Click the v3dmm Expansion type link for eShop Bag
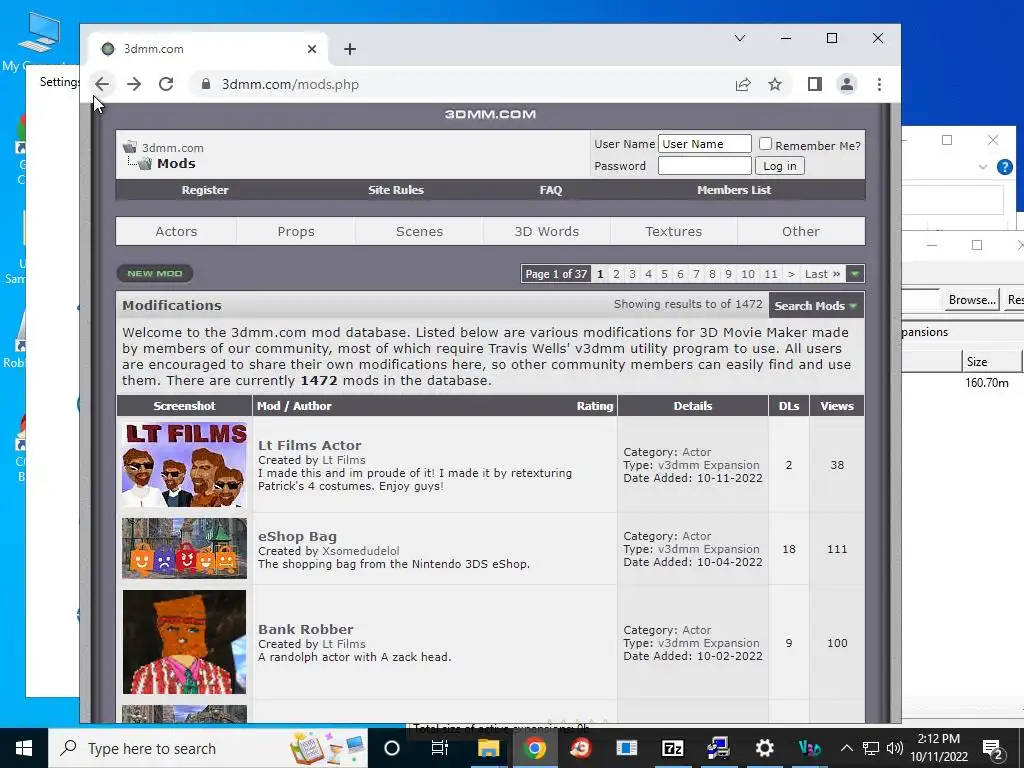 709,549
